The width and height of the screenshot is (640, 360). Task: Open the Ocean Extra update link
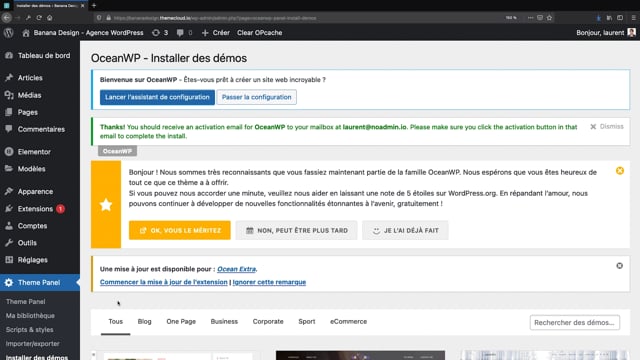(236, 269)
